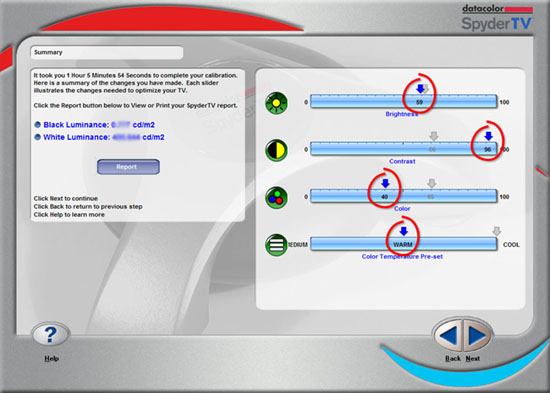Screen dimensions: 550x393
Task: Click the Brightness sun icon
Action: (276, 103)
